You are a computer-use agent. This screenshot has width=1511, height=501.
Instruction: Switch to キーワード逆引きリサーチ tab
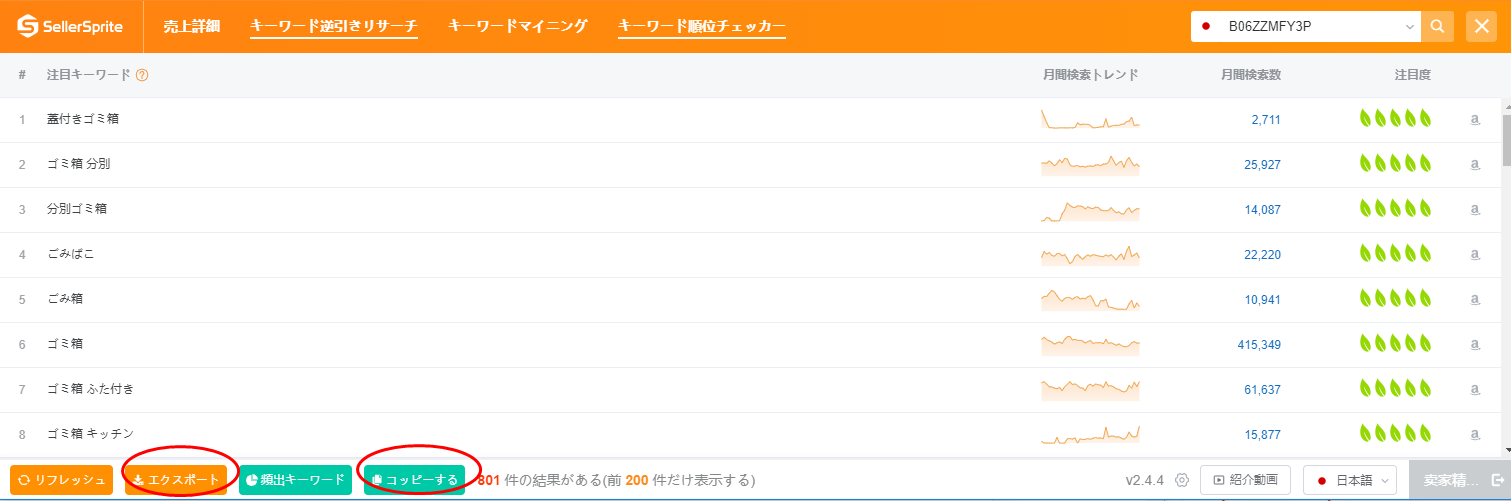(333, 26)
